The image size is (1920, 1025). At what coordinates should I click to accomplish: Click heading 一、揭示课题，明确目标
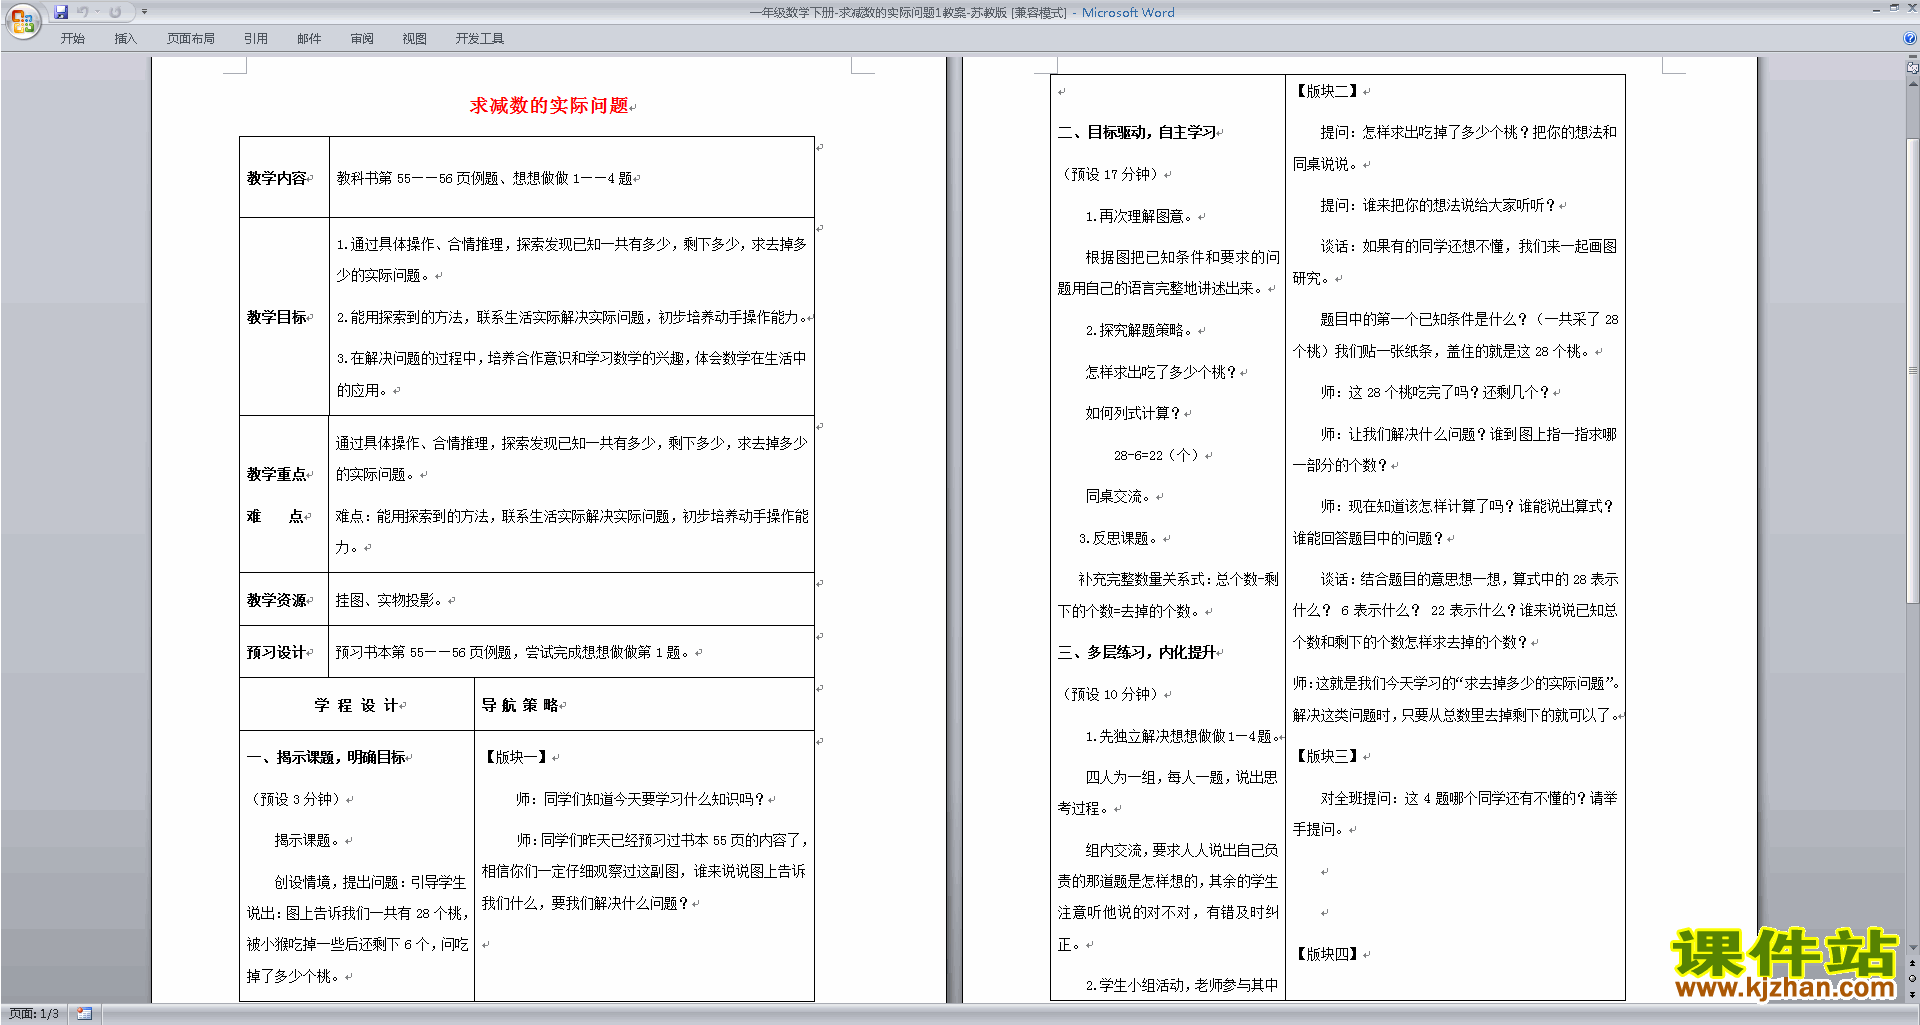(x=326, y=757)
